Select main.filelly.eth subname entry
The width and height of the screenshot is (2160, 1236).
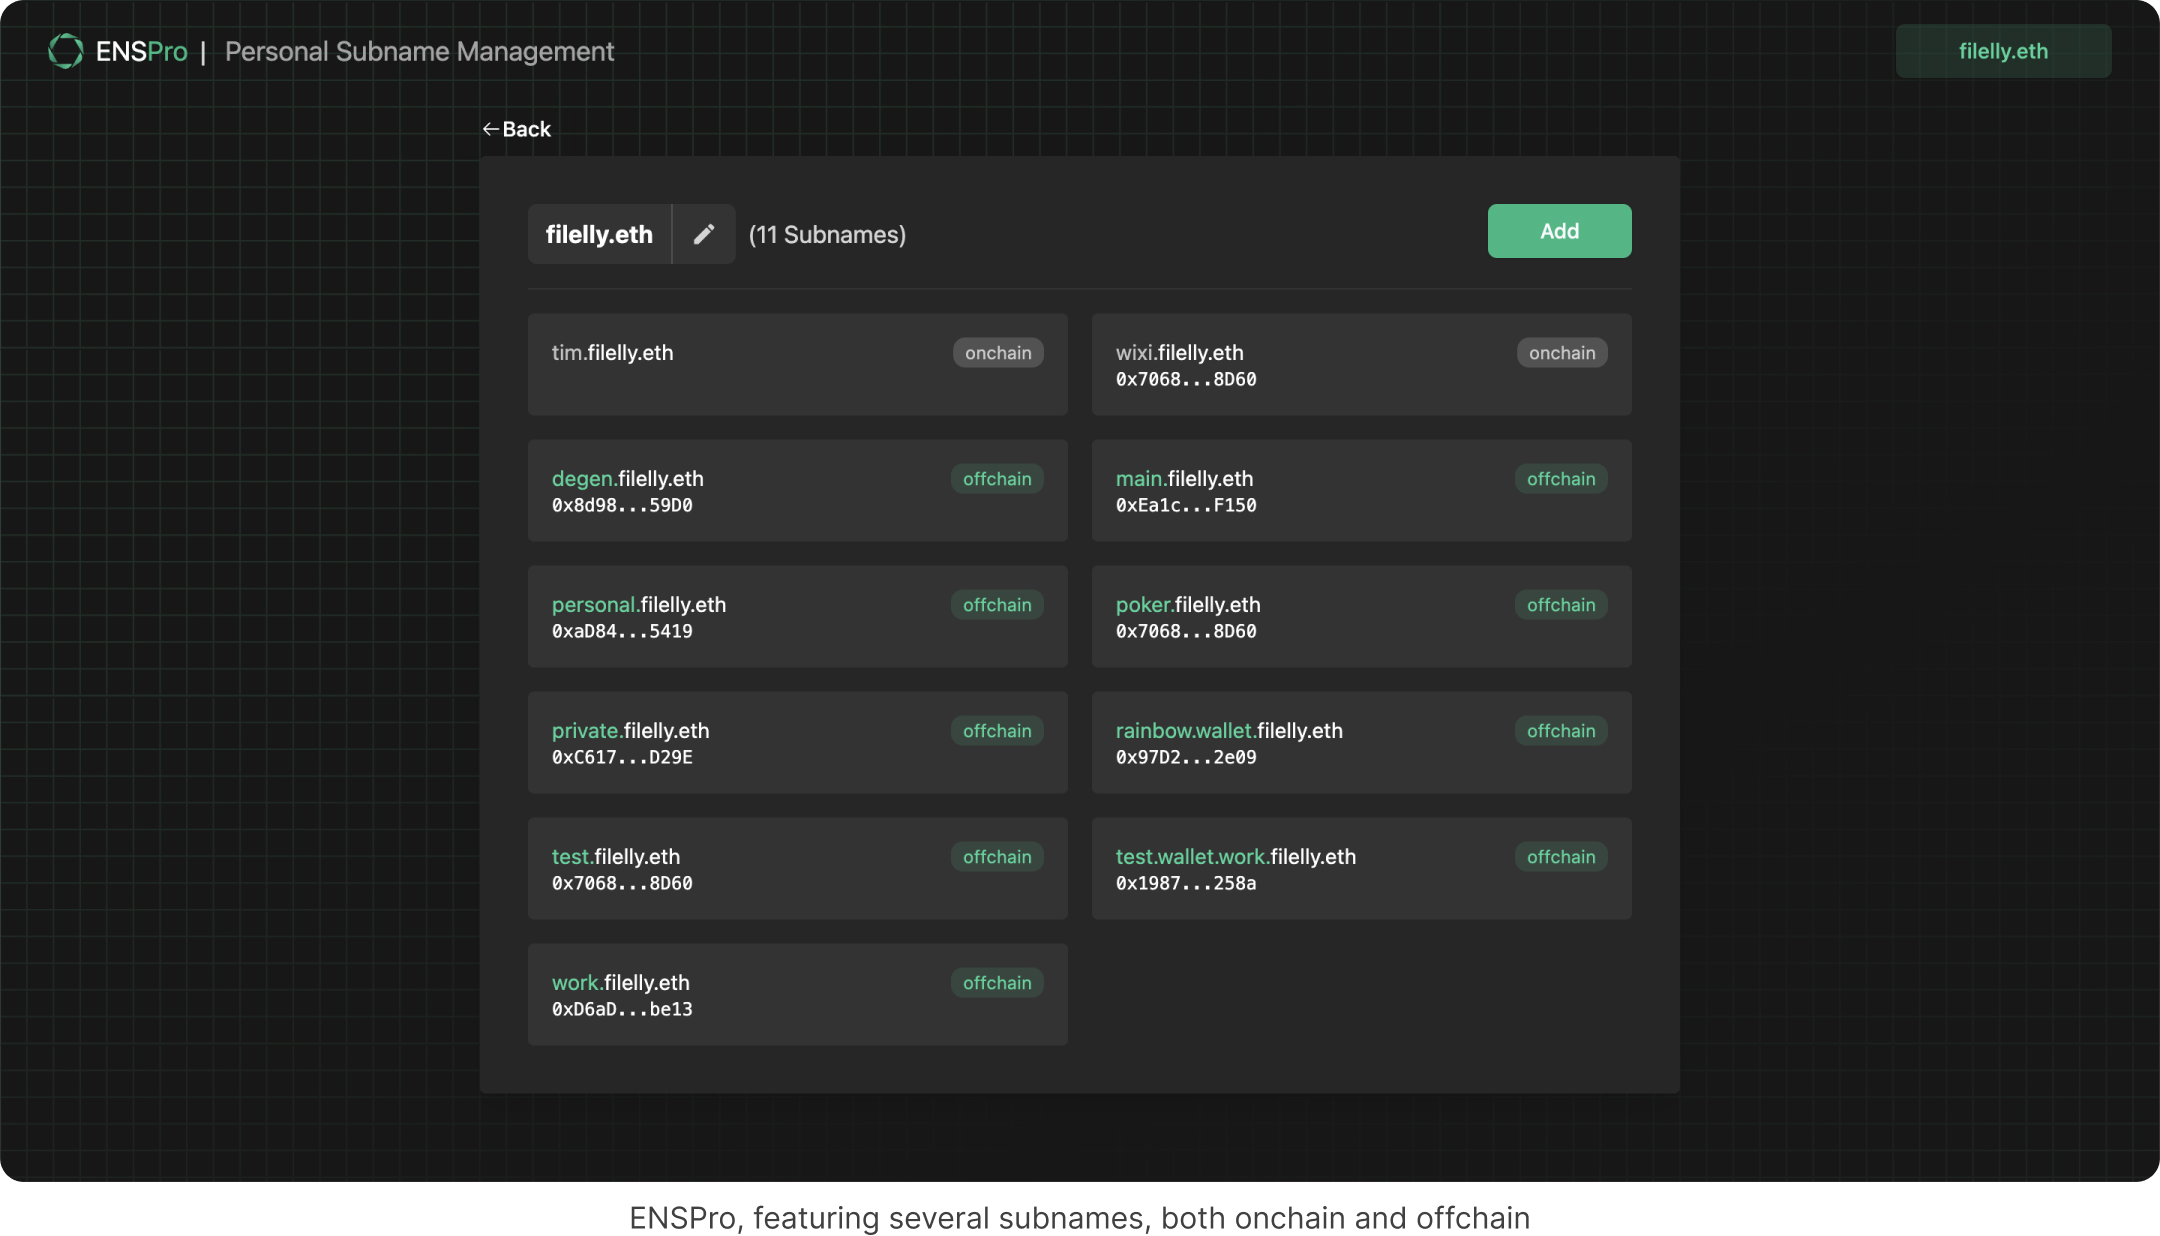(1360, 491)
